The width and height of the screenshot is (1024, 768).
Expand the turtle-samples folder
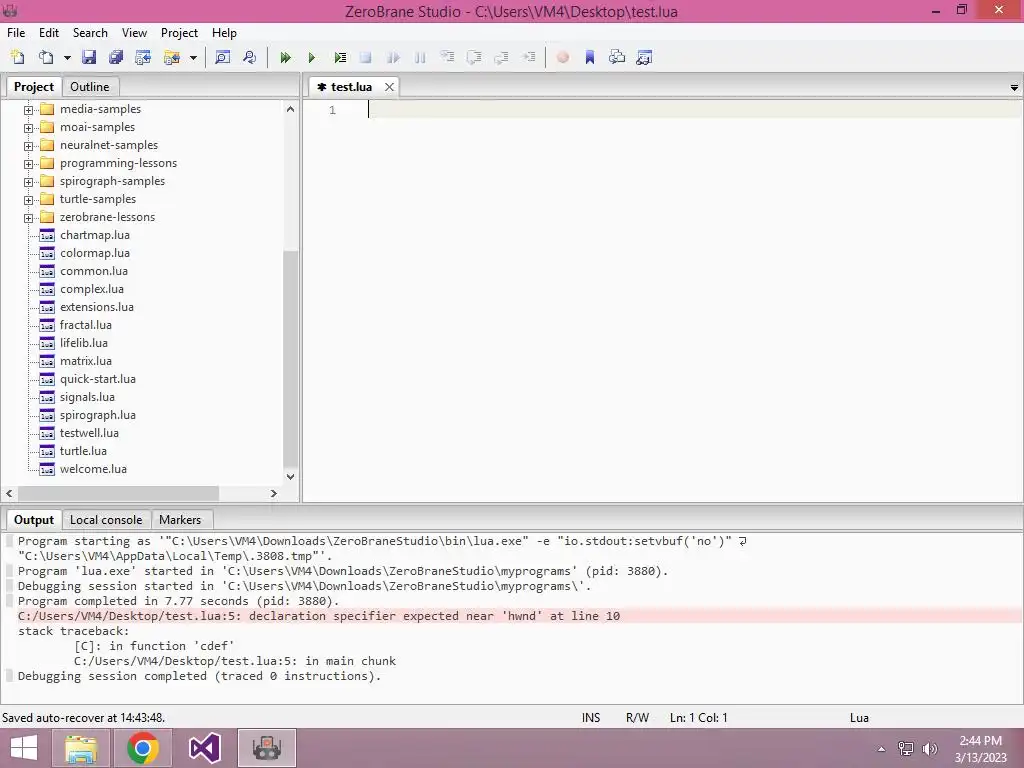click(28, 200)
